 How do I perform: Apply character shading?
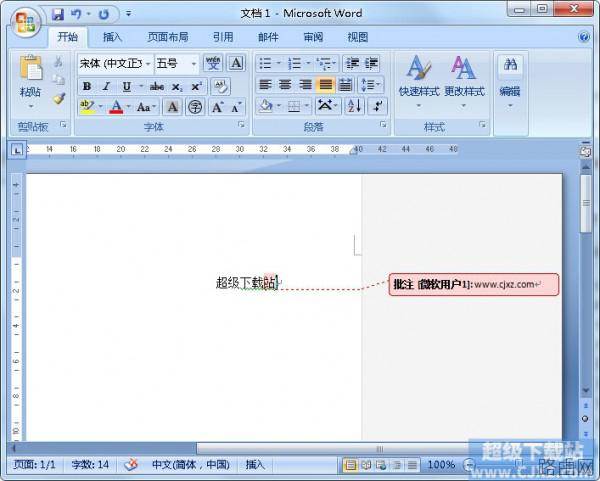173,107
